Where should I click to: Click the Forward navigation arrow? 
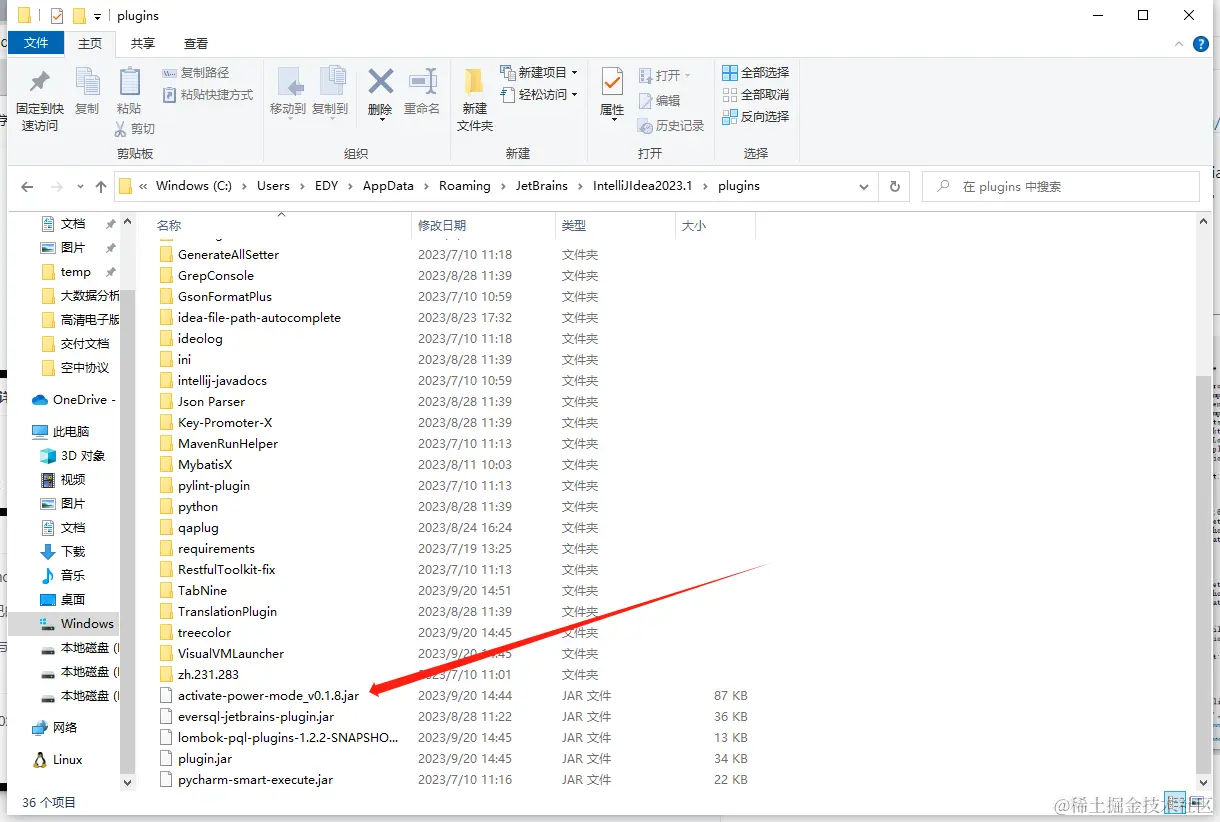56,187
